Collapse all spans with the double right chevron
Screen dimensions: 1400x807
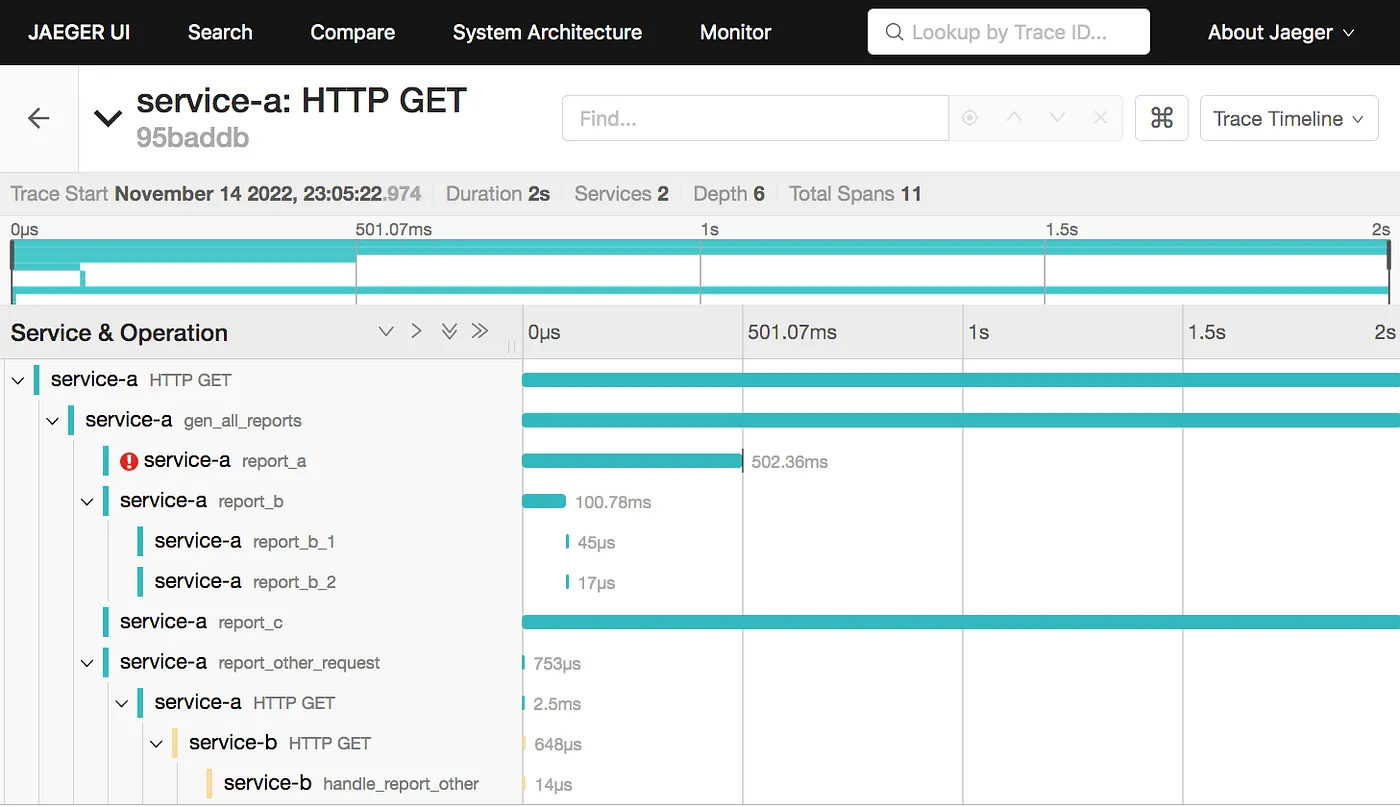point(480,332)
